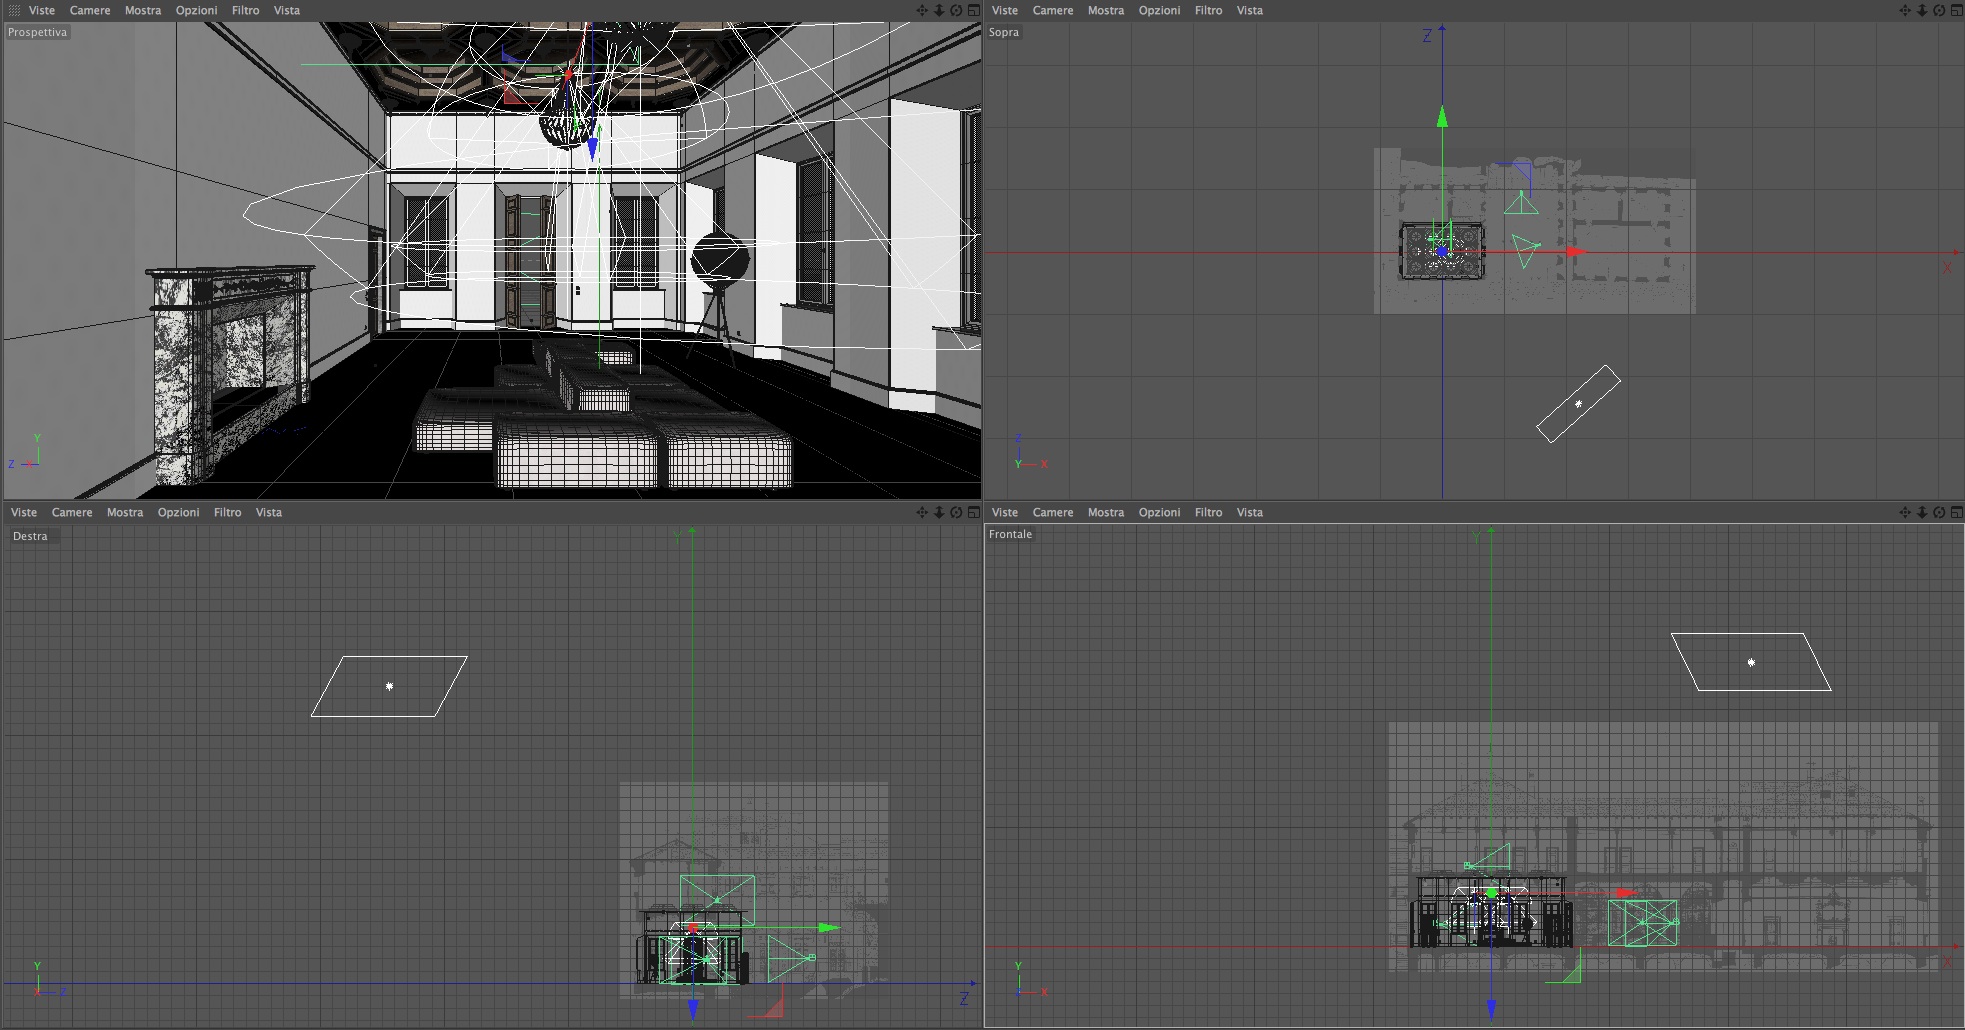1965x1030 pixels.
Task: Click the rotate view icon in Sopra viewport
Action: (x=1939, y=10)
